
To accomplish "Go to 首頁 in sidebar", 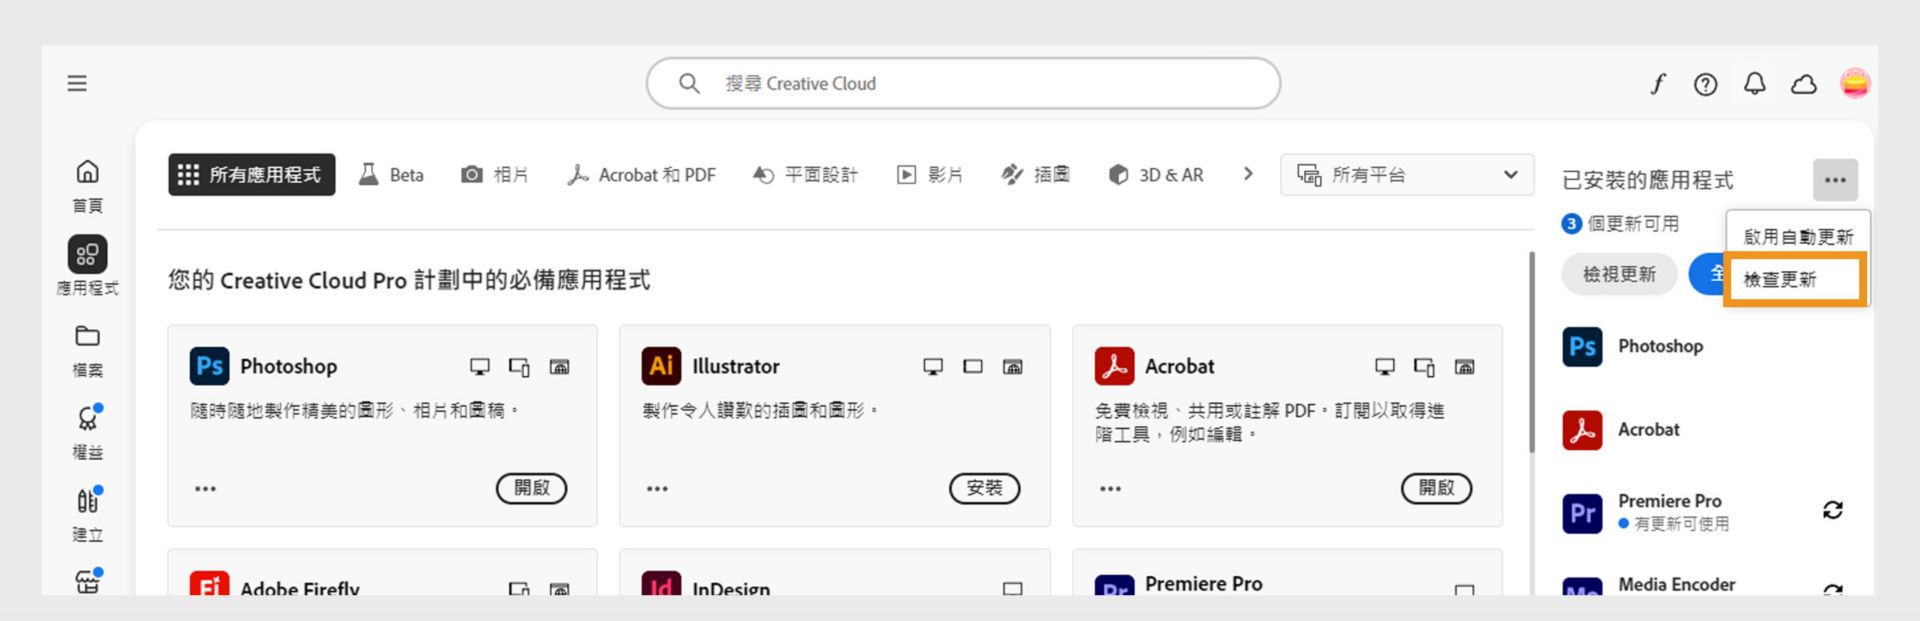I will coord(87,186).
